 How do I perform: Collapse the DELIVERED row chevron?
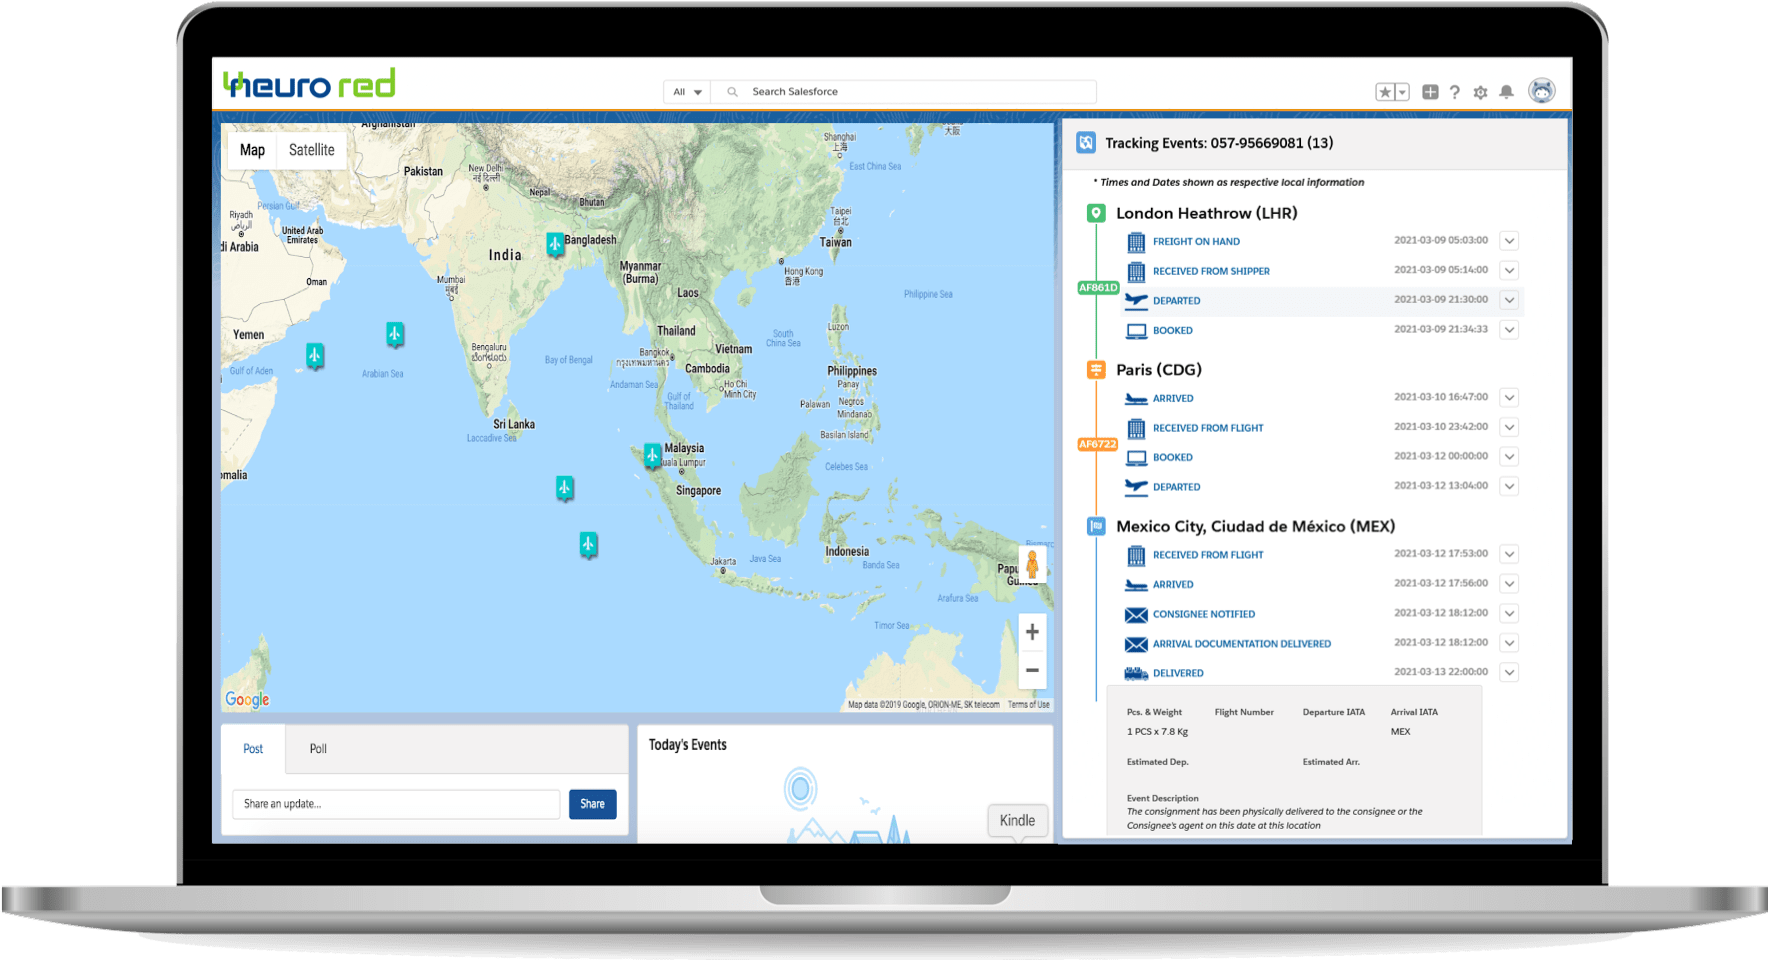pyautogui.click(x=1510, y=673)
